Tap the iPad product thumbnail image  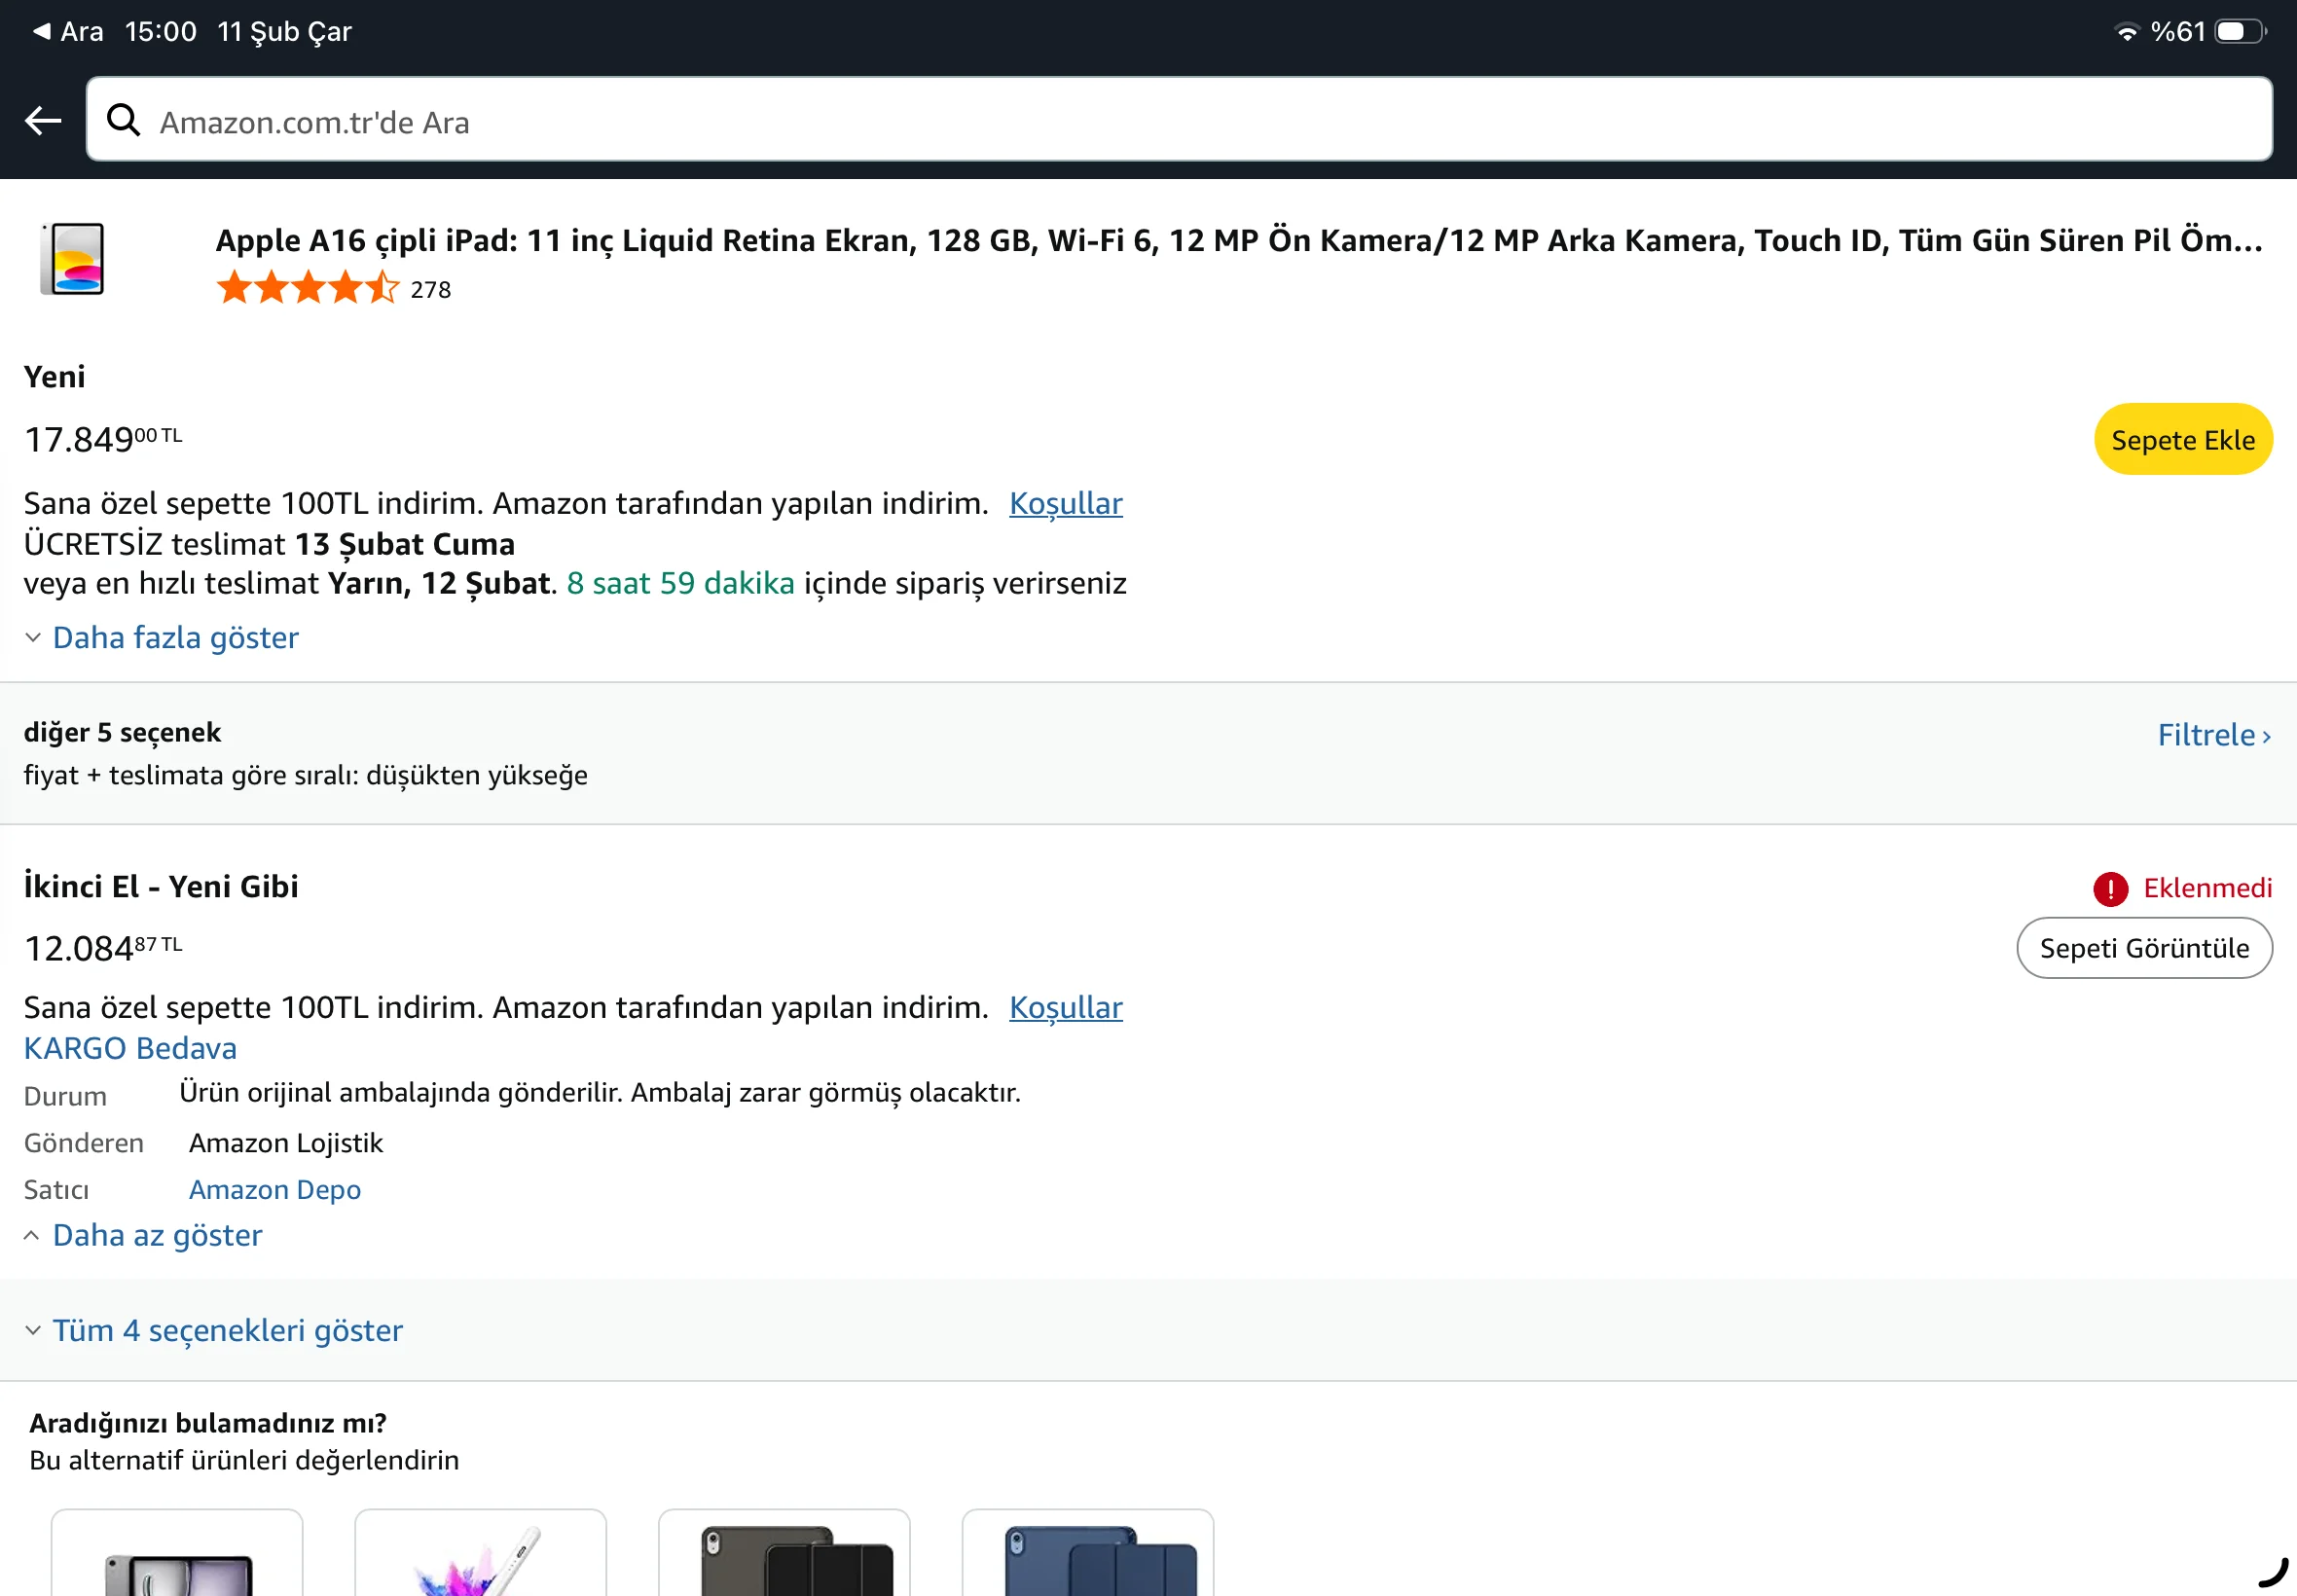[x=72, y=259]
